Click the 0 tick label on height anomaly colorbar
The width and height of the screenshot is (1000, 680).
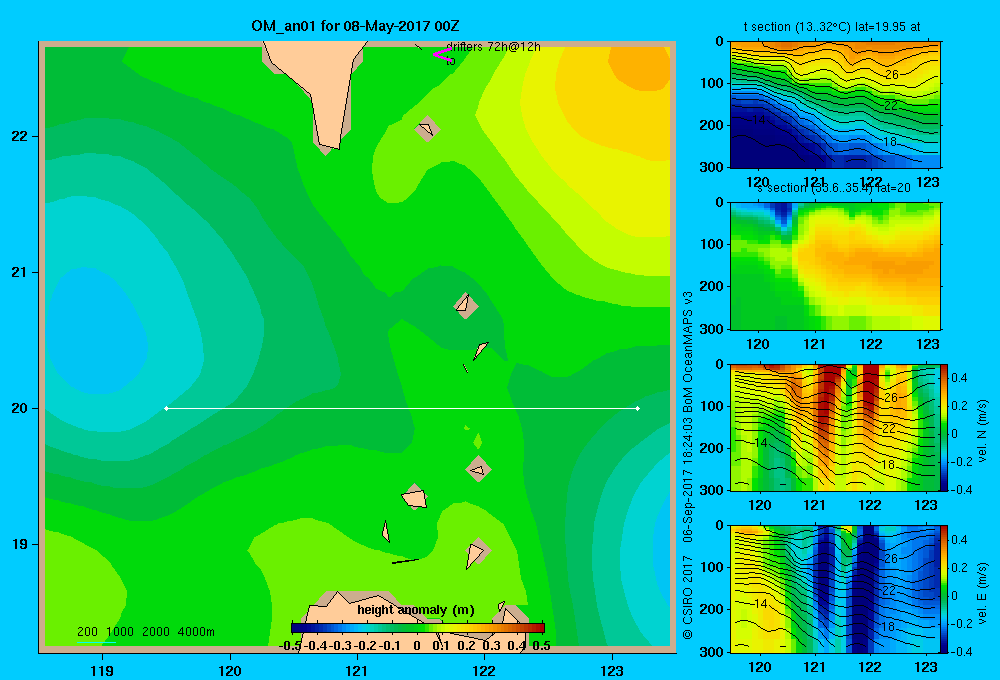coord(417,646)
